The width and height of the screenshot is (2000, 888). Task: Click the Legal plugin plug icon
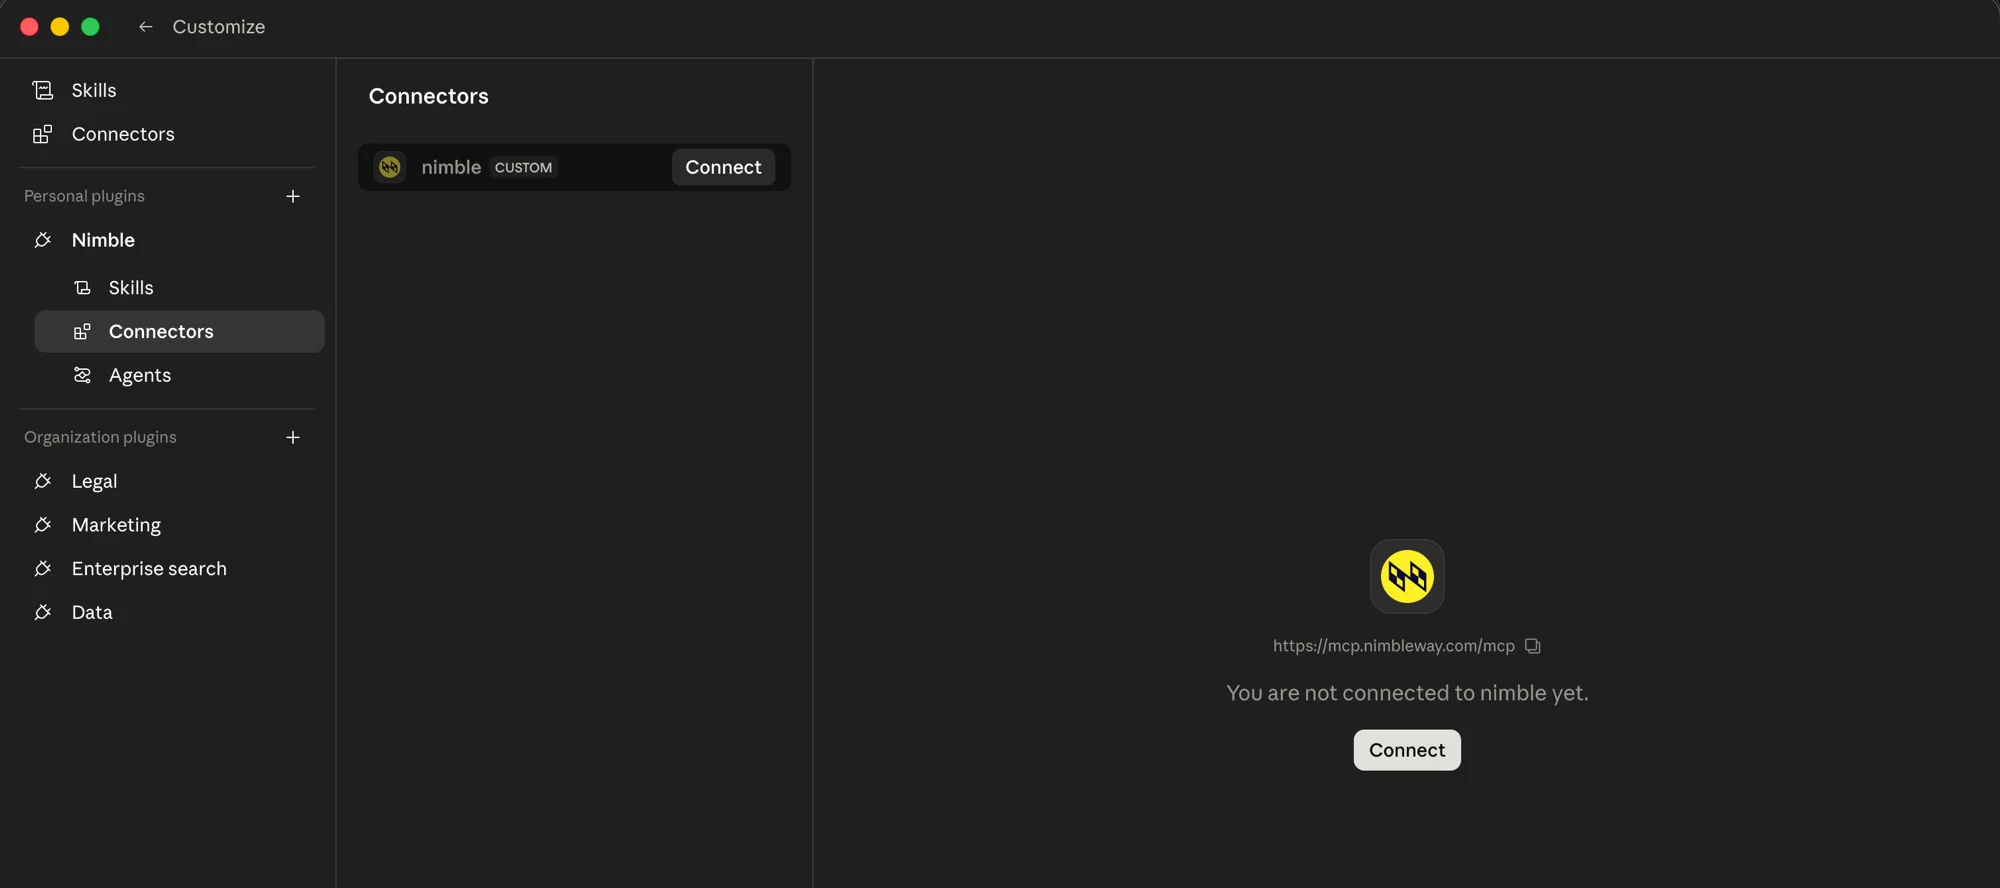(42, 481)
